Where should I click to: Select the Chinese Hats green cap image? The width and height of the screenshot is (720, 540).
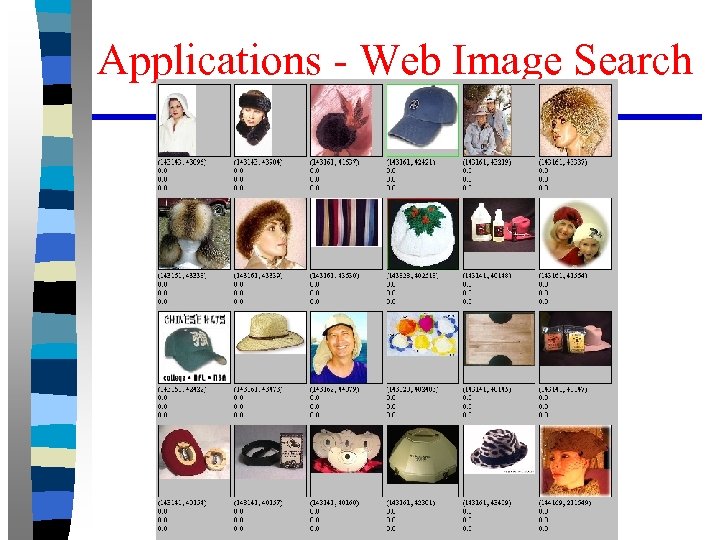(194, 347)
